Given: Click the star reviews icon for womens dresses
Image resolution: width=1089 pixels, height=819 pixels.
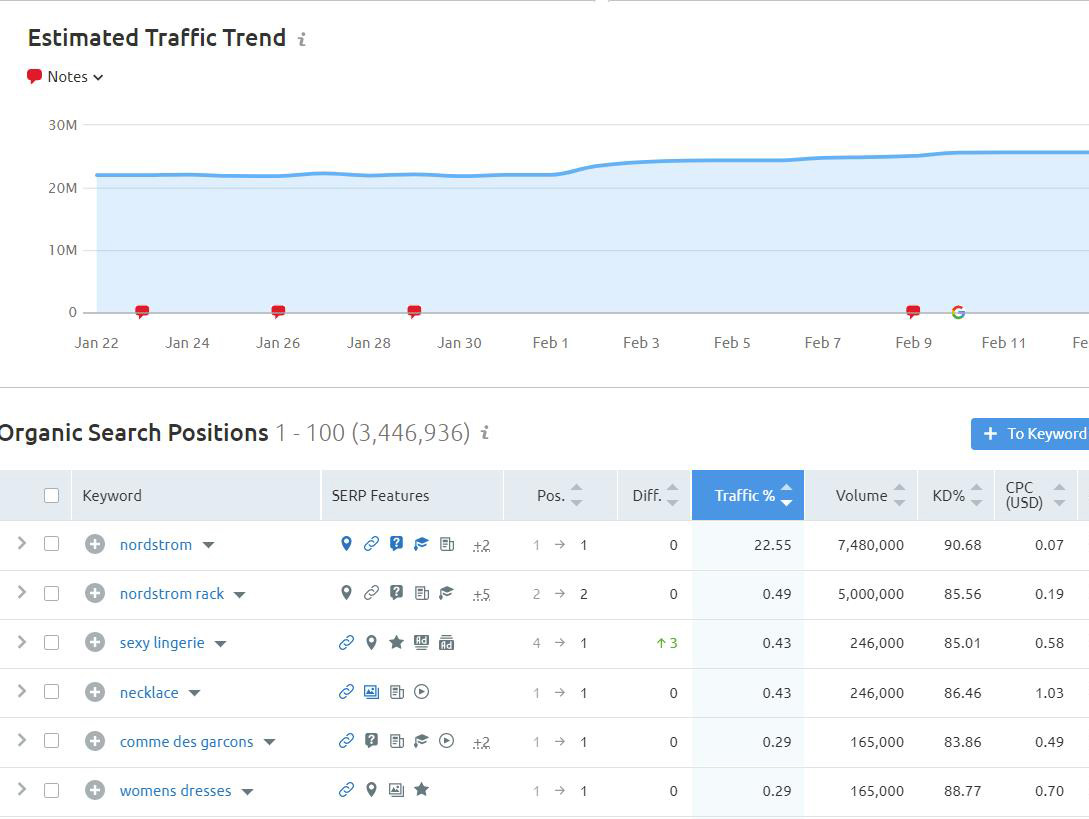Looking at the screenshot, I should pos(422,790).
